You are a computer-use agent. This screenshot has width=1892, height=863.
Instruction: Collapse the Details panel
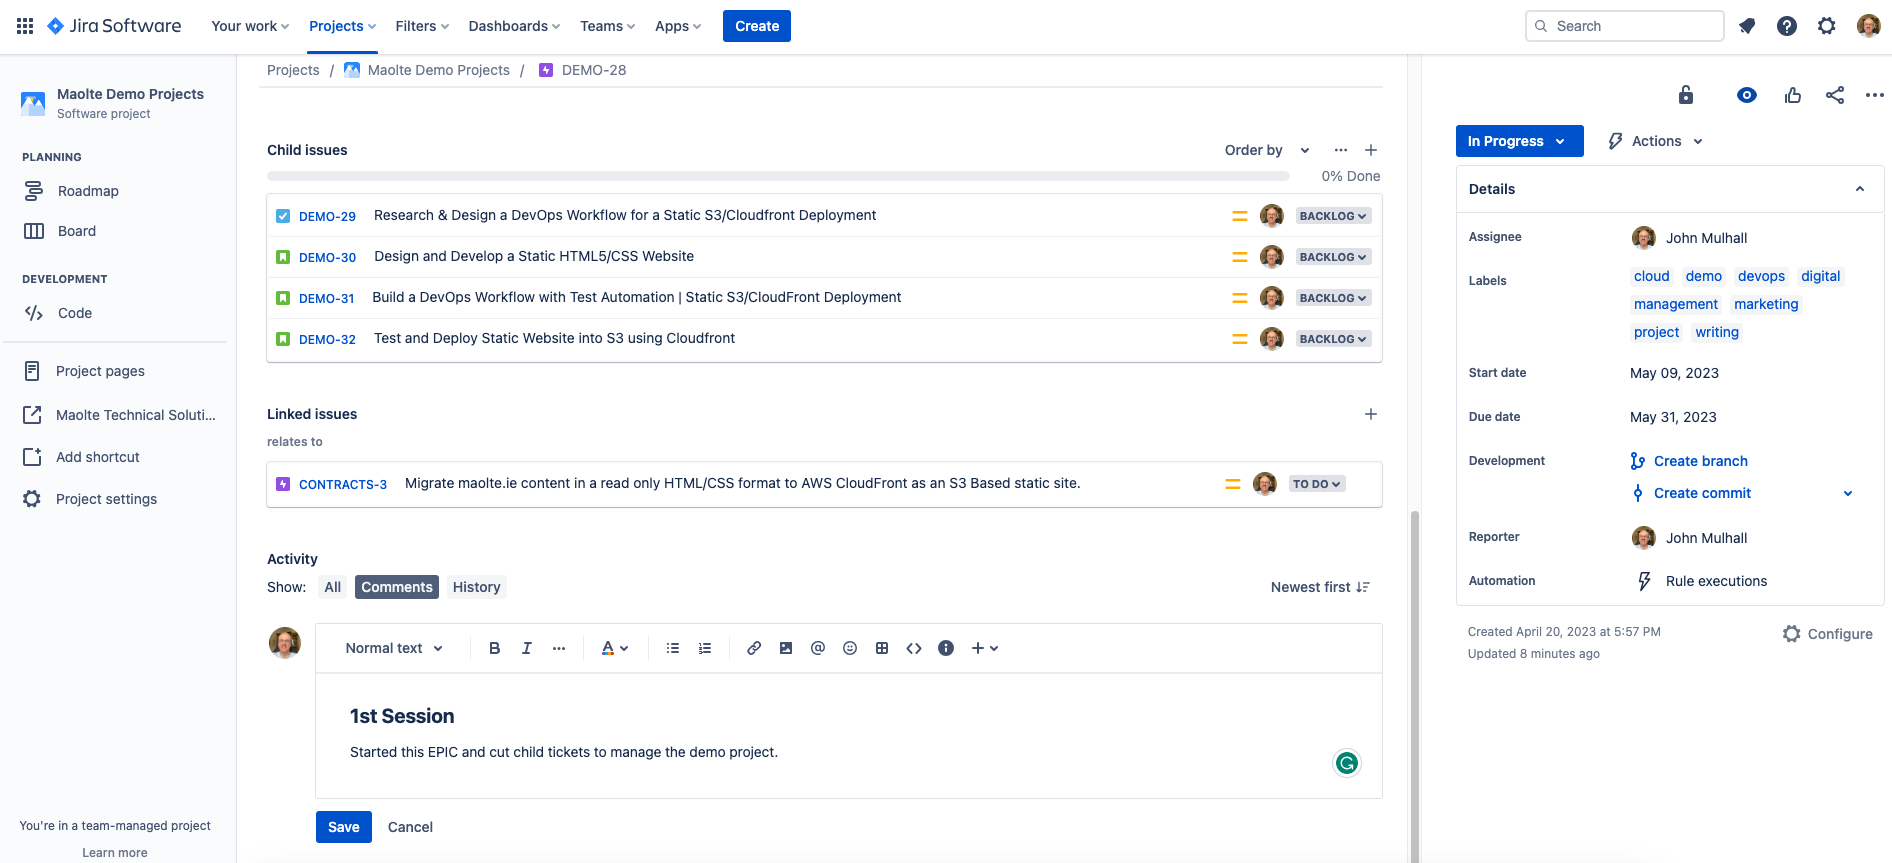1859,189
